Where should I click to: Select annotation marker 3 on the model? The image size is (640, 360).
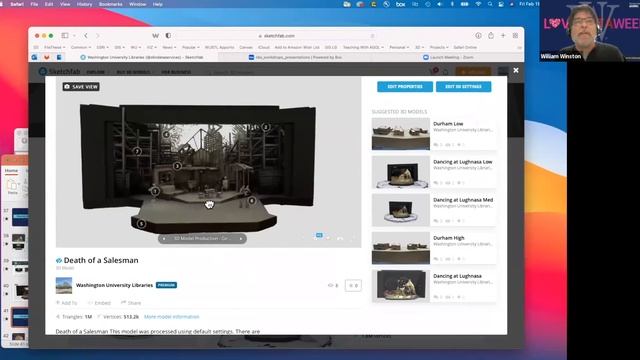click(177, 166)
